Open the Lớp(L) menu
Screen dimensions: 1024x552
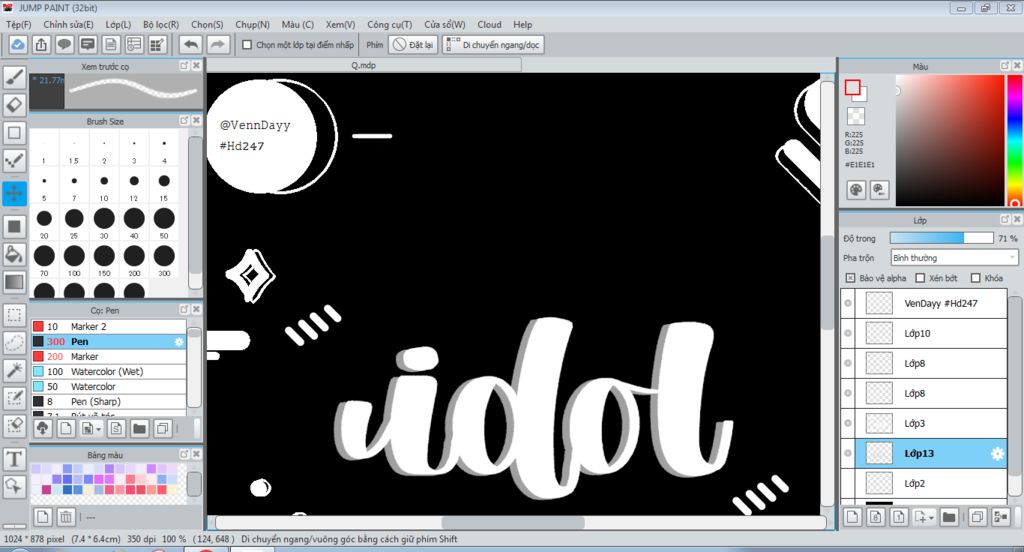click(118, 24)
